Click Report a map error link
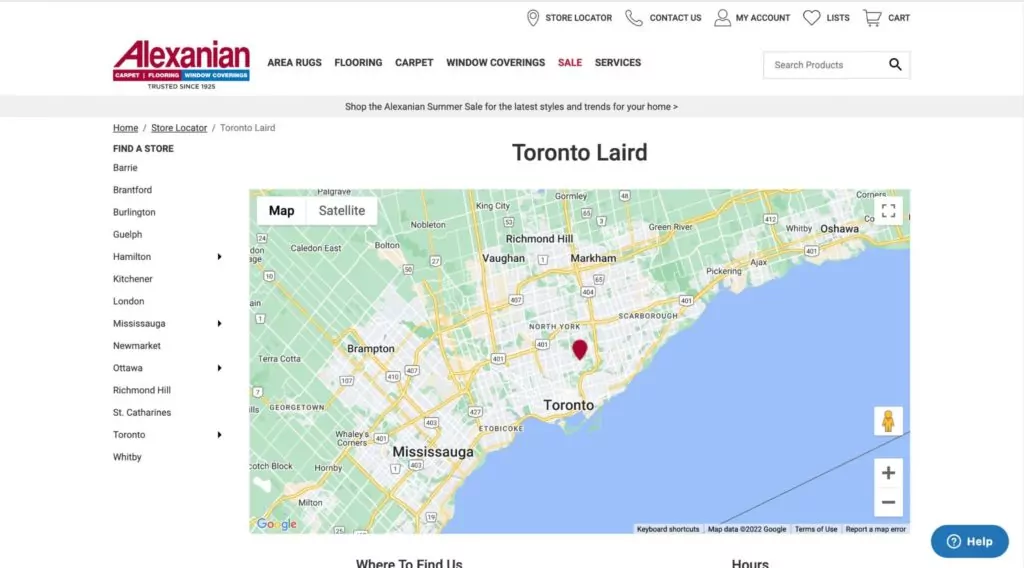This screenshot has width=1024, height=568. [x=876, y=529]
